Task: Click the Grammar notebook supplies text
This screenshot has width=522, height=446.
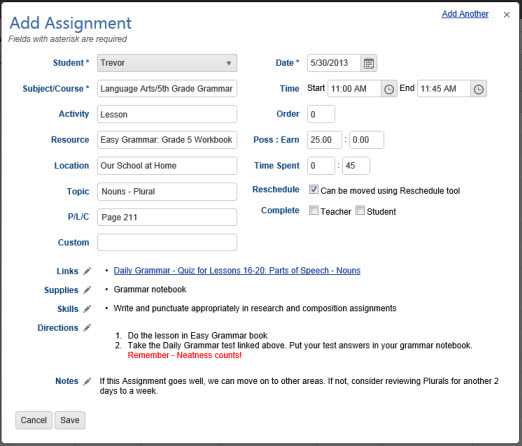Action: pyautogui.click(x=150, y=289)
